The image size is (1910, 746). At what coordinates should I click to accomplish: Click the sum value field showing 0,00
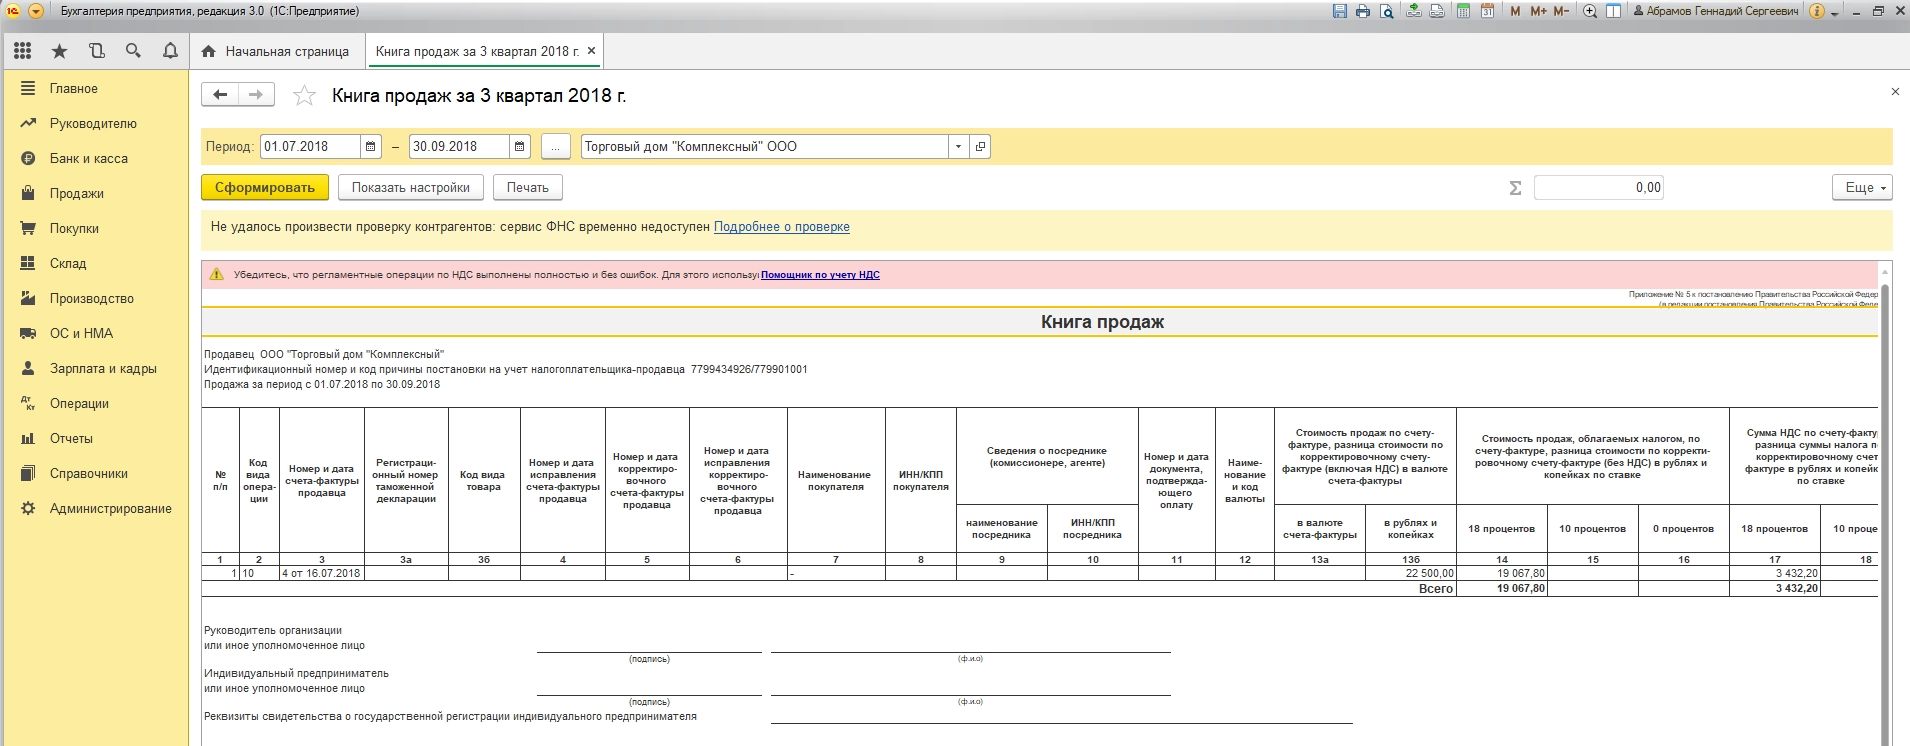coord(1598,188)
